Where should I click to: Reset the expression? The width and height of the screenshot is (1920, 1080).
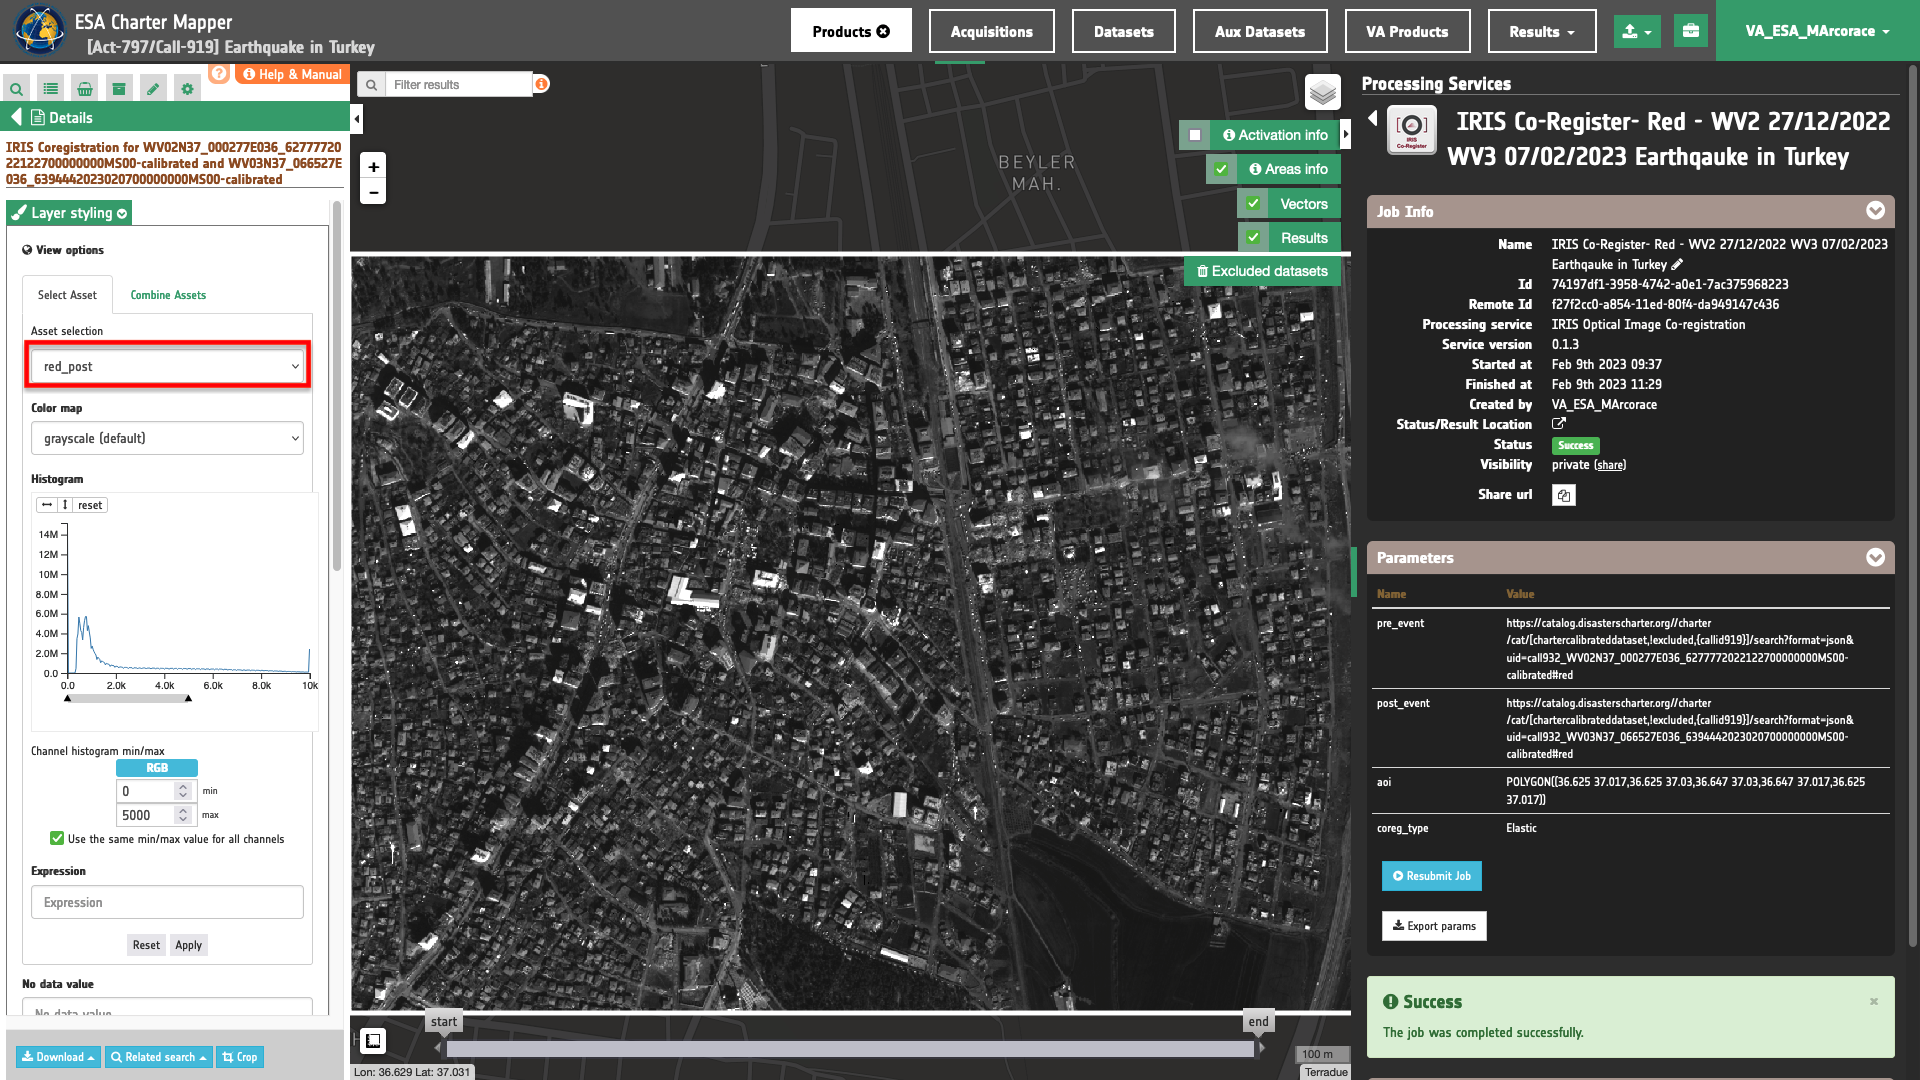[x=146, y=945]
